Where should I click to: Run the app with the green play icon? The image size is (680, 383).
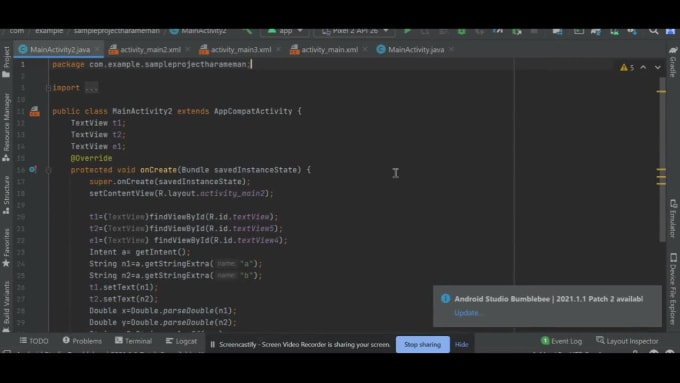(x=407, y=31)
